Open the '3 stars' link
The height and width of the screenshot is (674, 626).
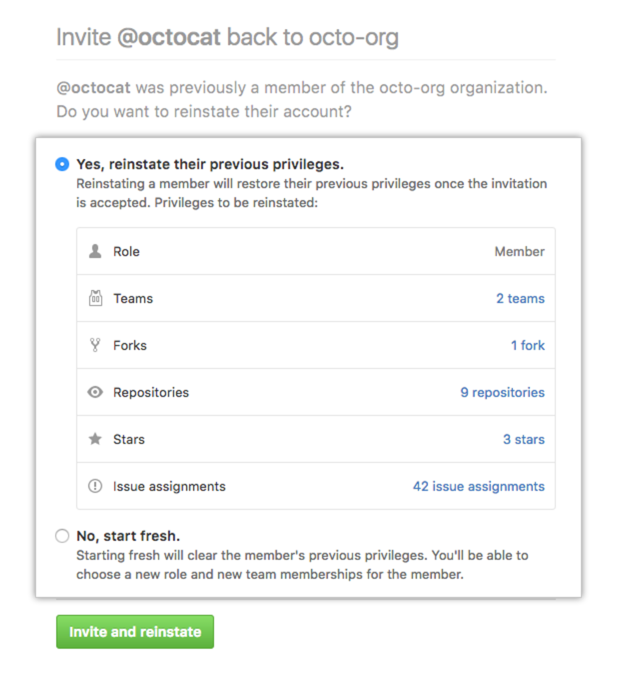[x=523, y=439]
